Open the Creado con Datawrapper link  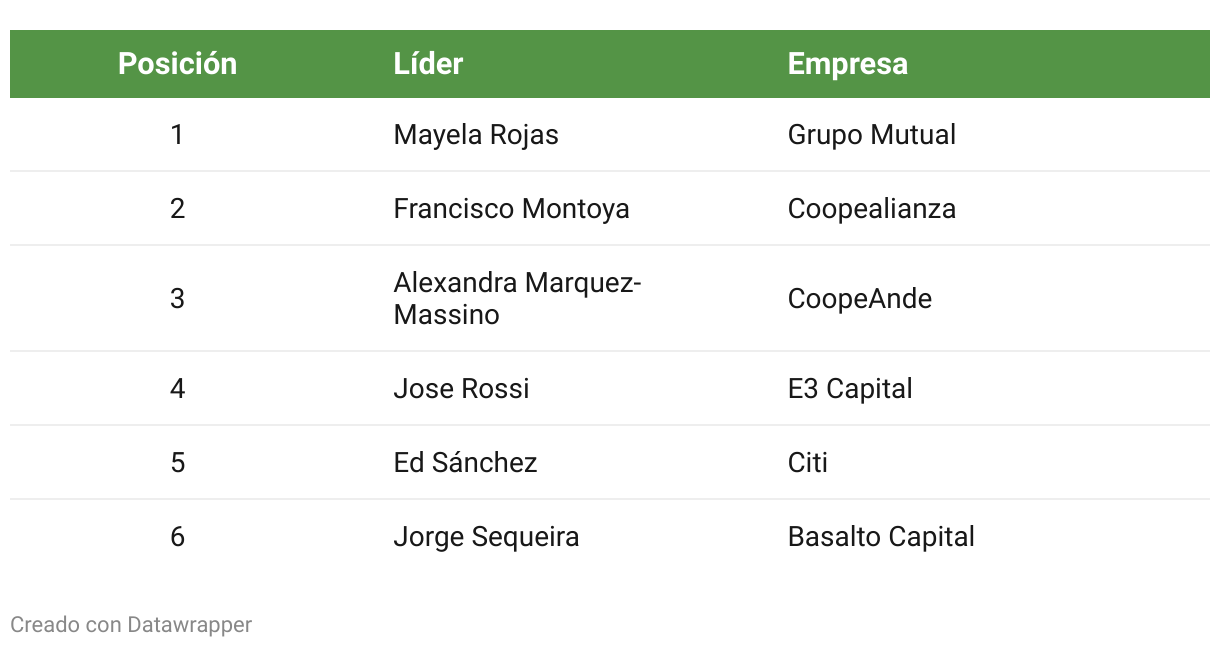131,625
